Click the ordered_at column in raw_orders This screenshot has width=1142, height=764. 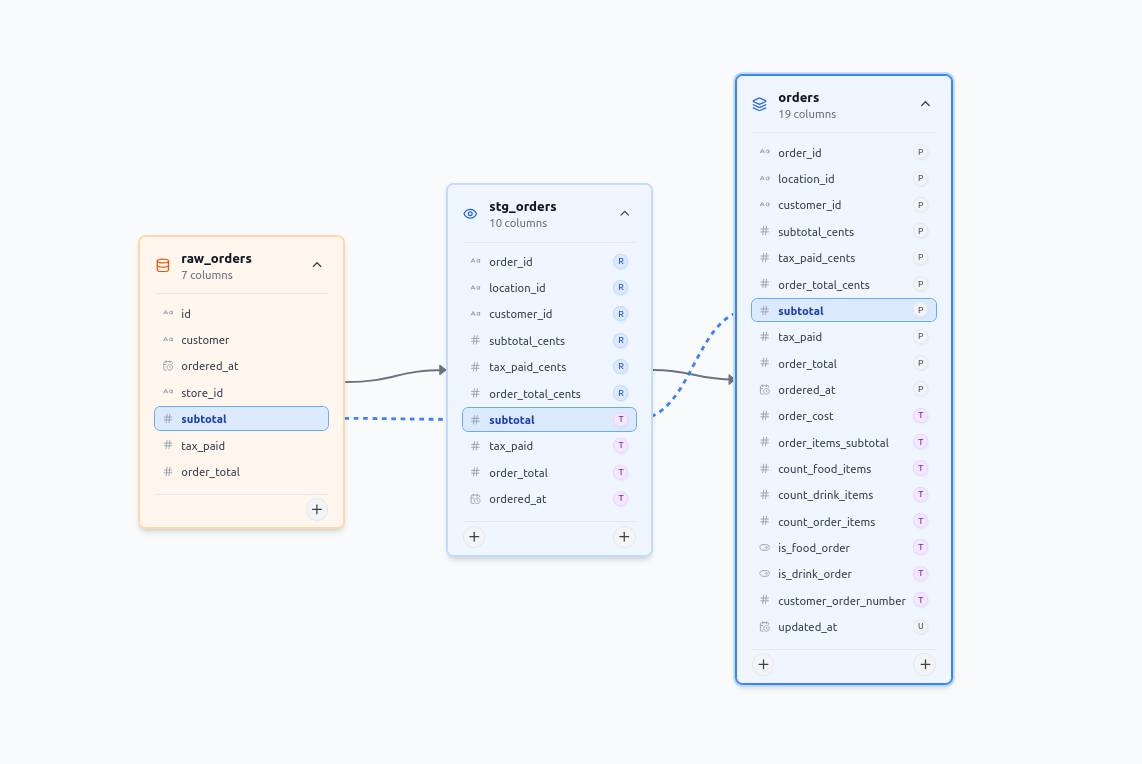click(241, 366)
